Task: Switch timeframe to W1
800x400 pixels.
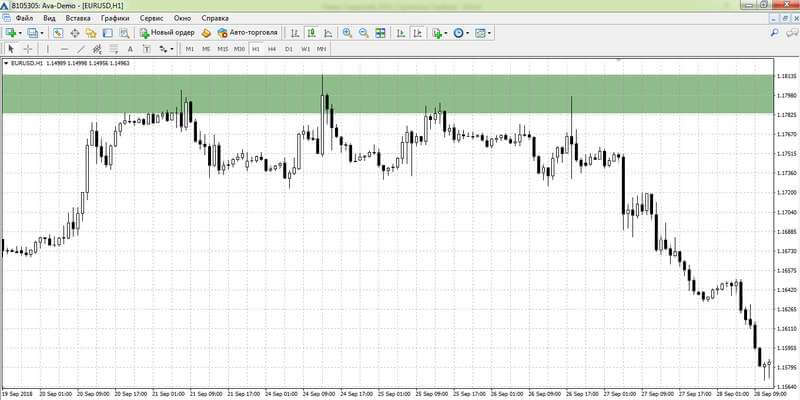Action: [x=305, y=49]
